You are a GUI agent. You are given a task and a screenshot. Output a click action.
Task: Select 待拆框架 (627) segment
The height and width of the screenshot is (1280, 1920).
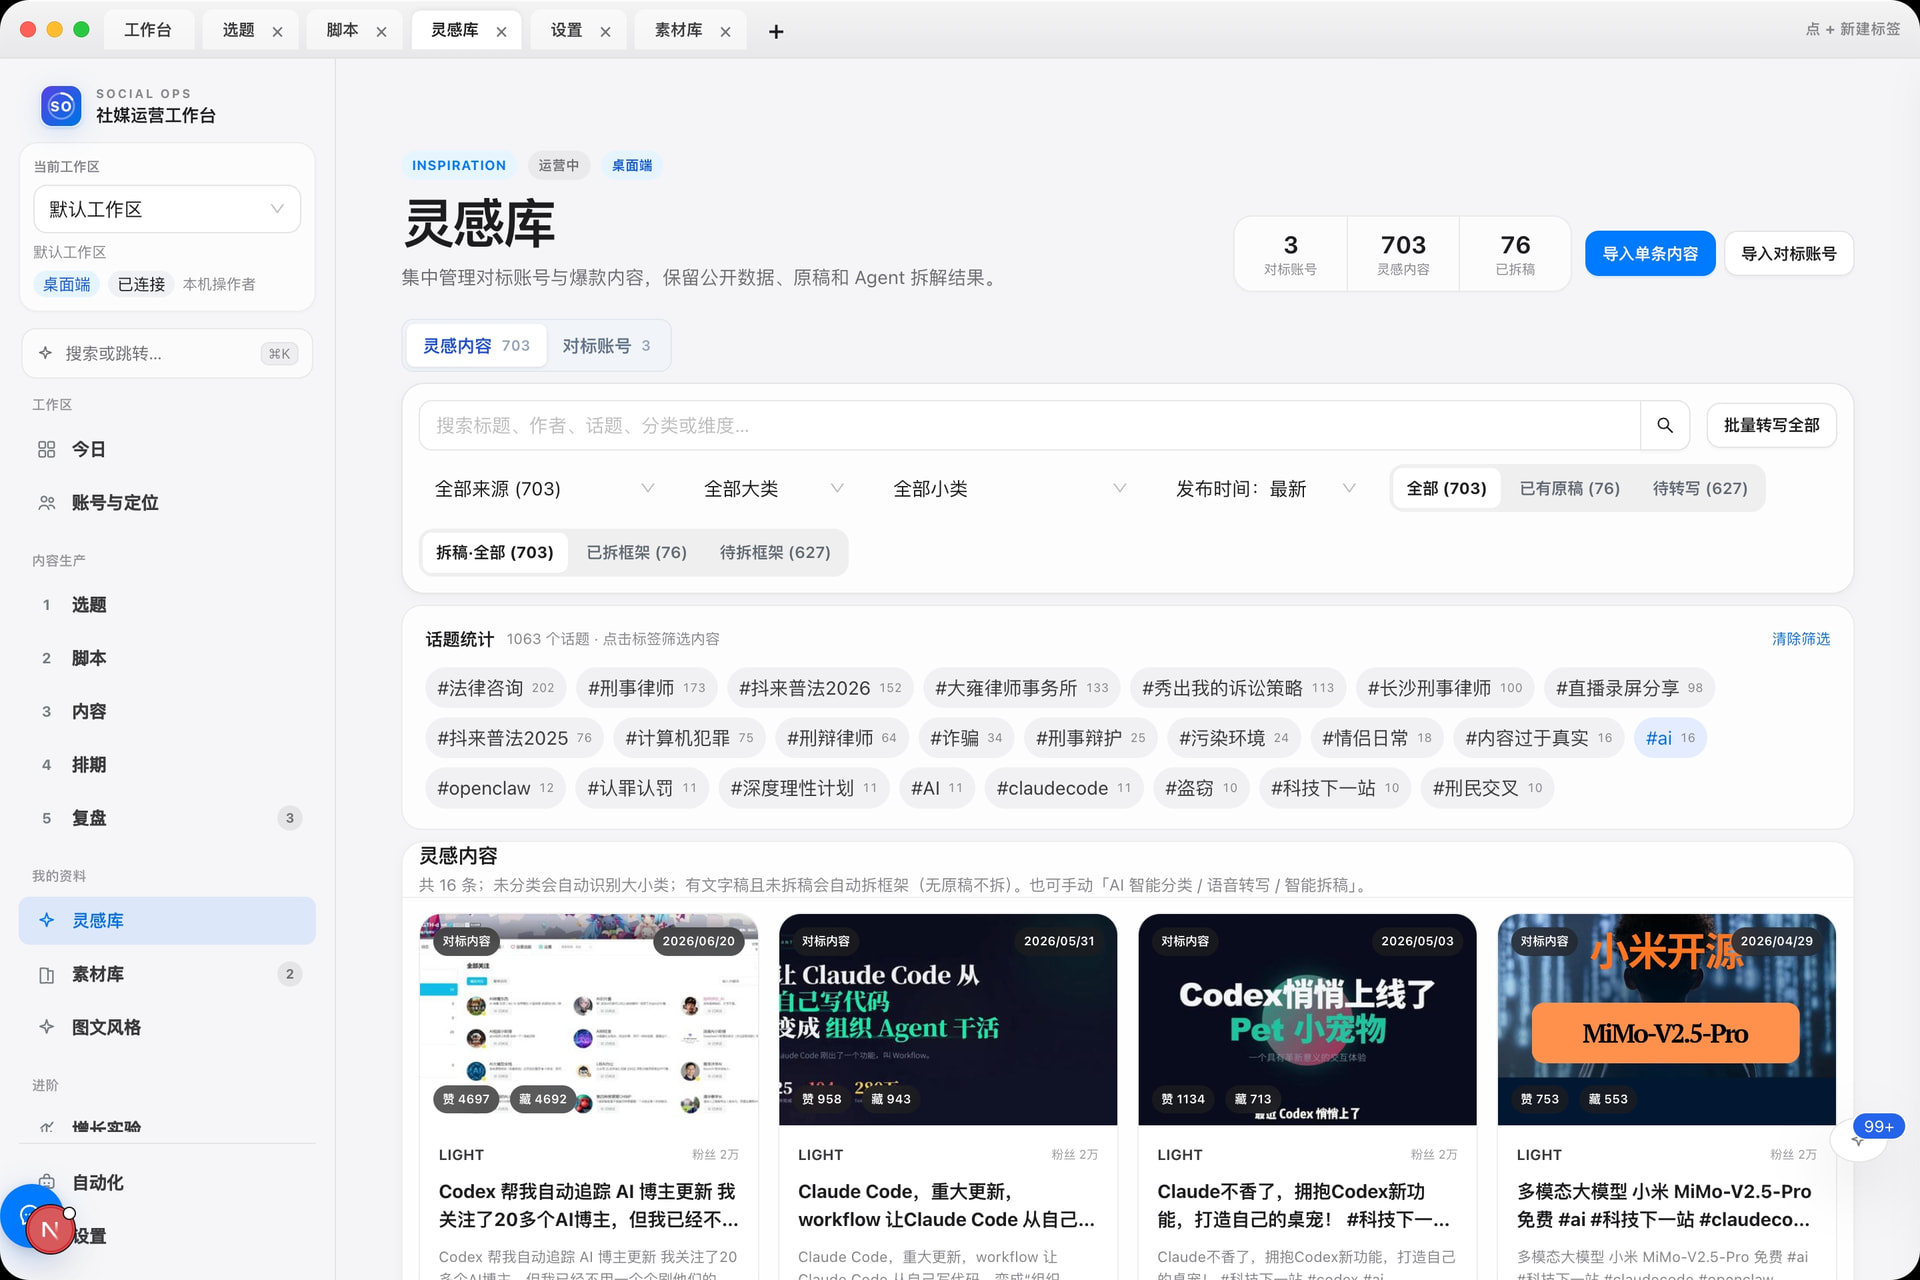tap(775, 553)
